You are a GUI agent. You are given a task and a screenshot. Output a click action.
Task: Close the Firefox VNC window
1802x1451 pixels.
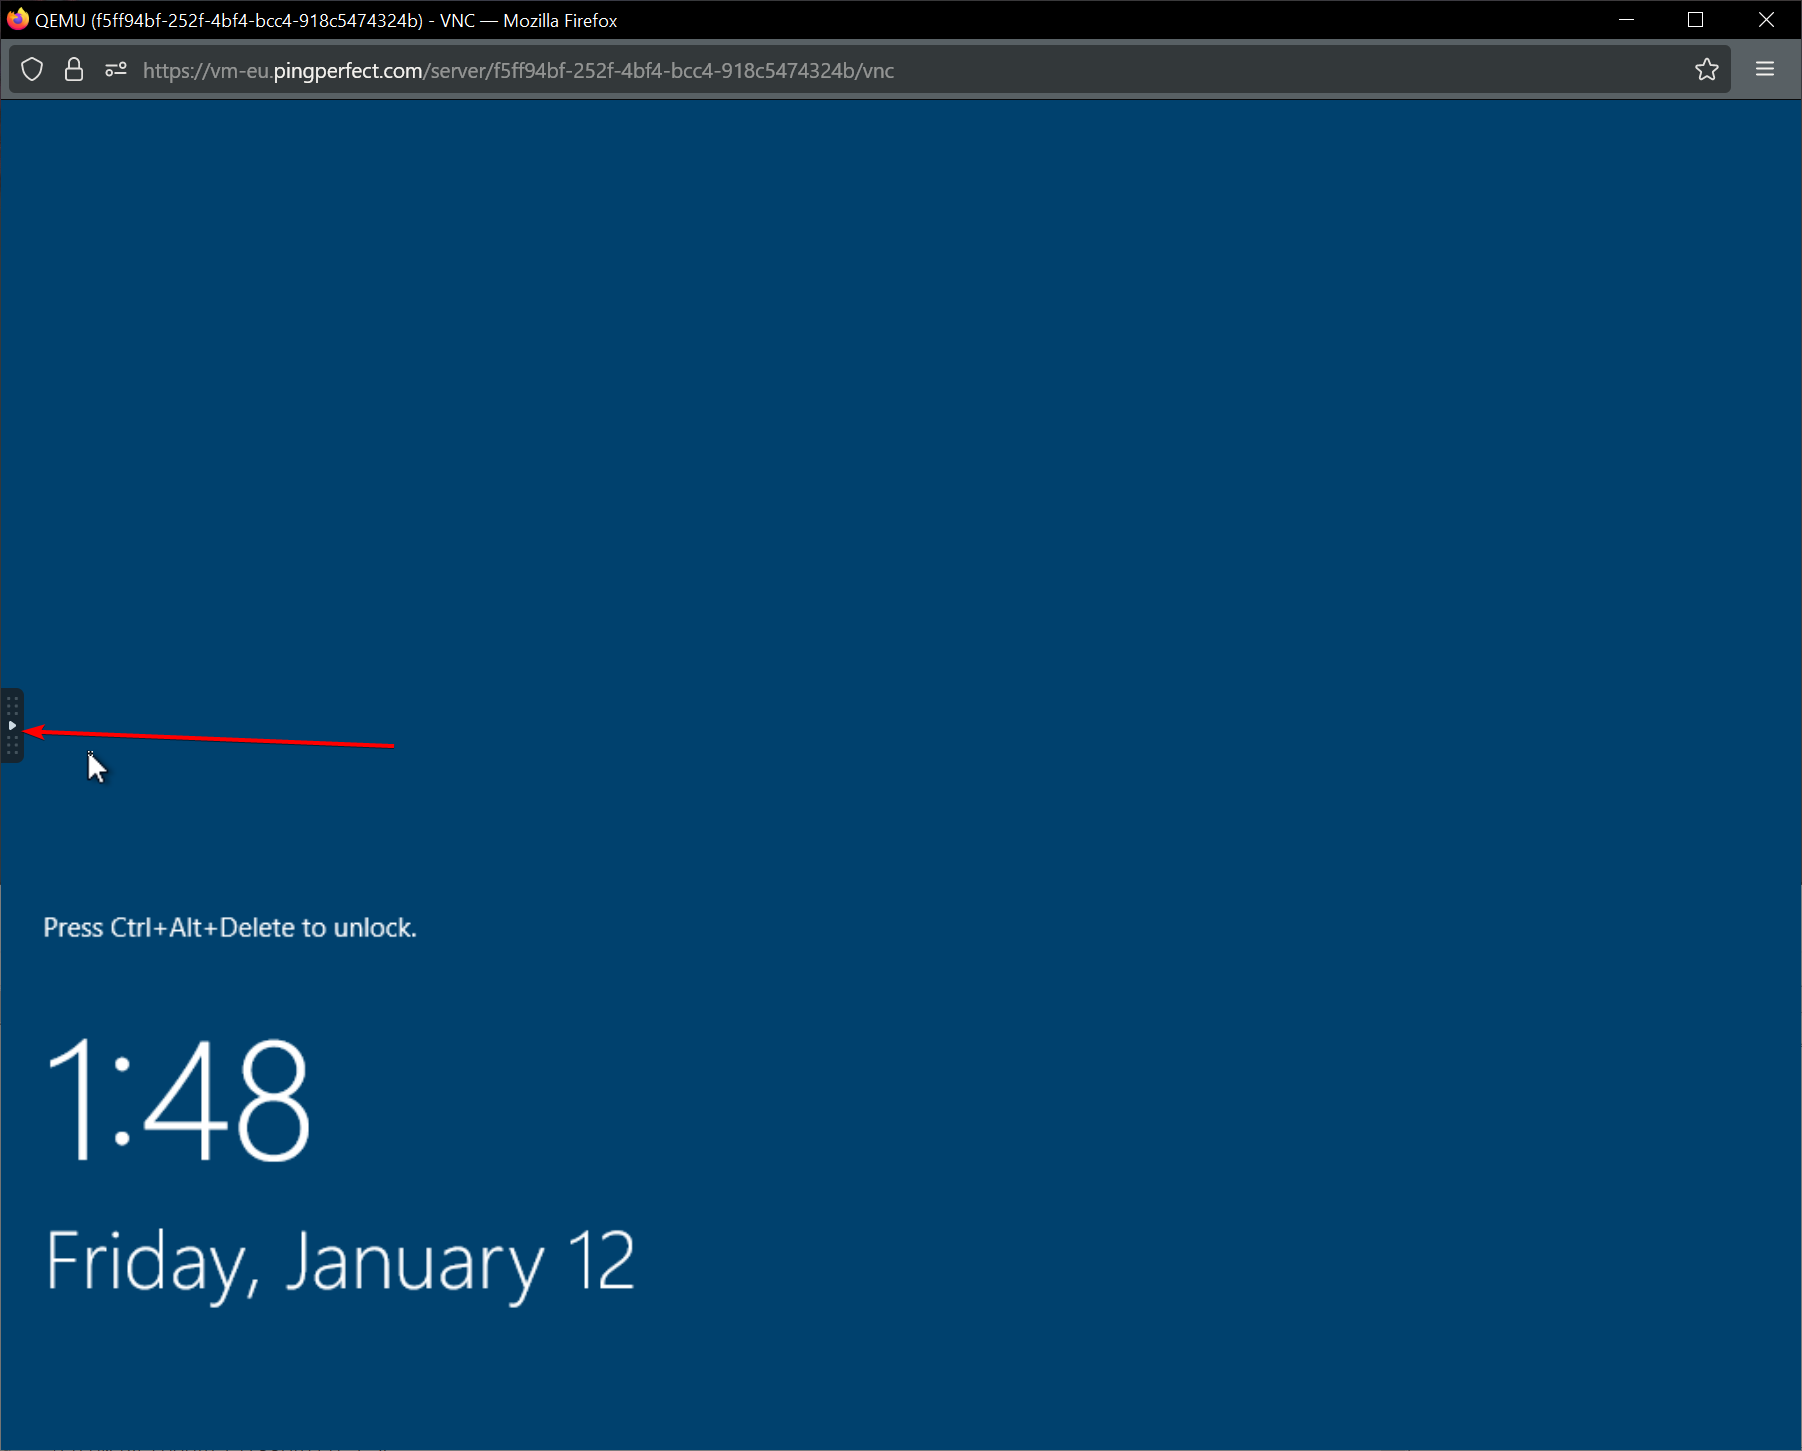[x=1766, y=20]
